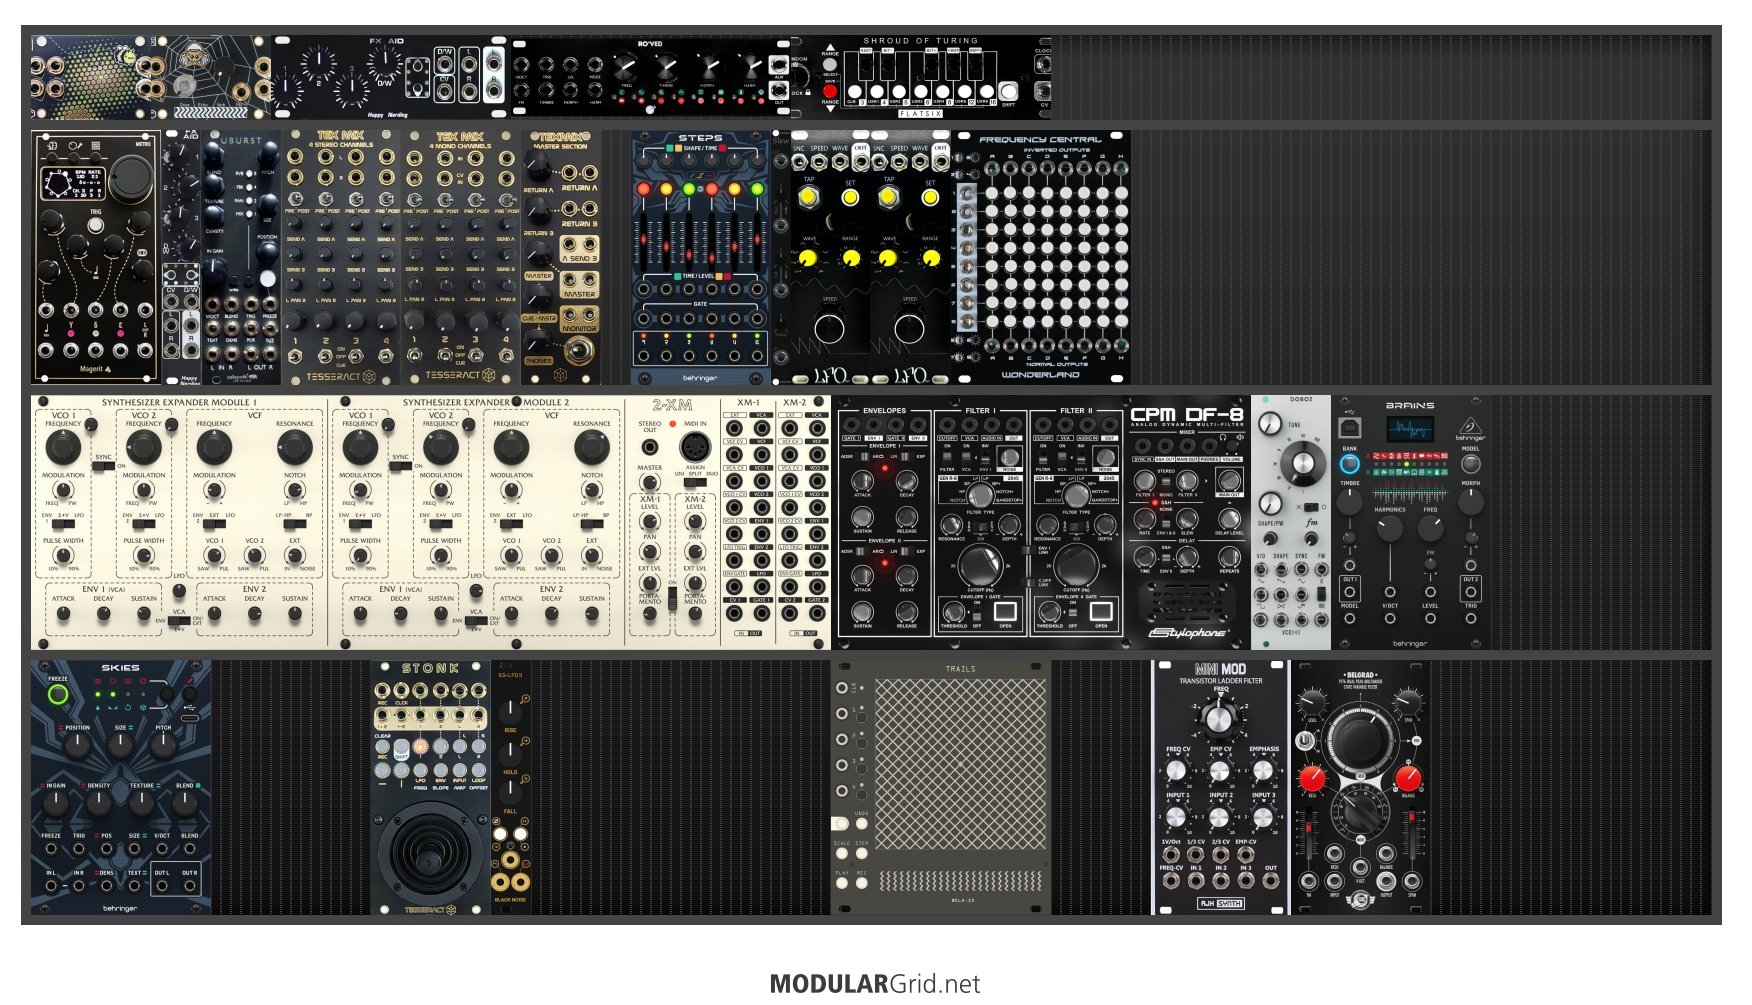Click the narrow EG-LFO II Black Noise module
Screen dimensions: 1752x1005
[511, 787]
